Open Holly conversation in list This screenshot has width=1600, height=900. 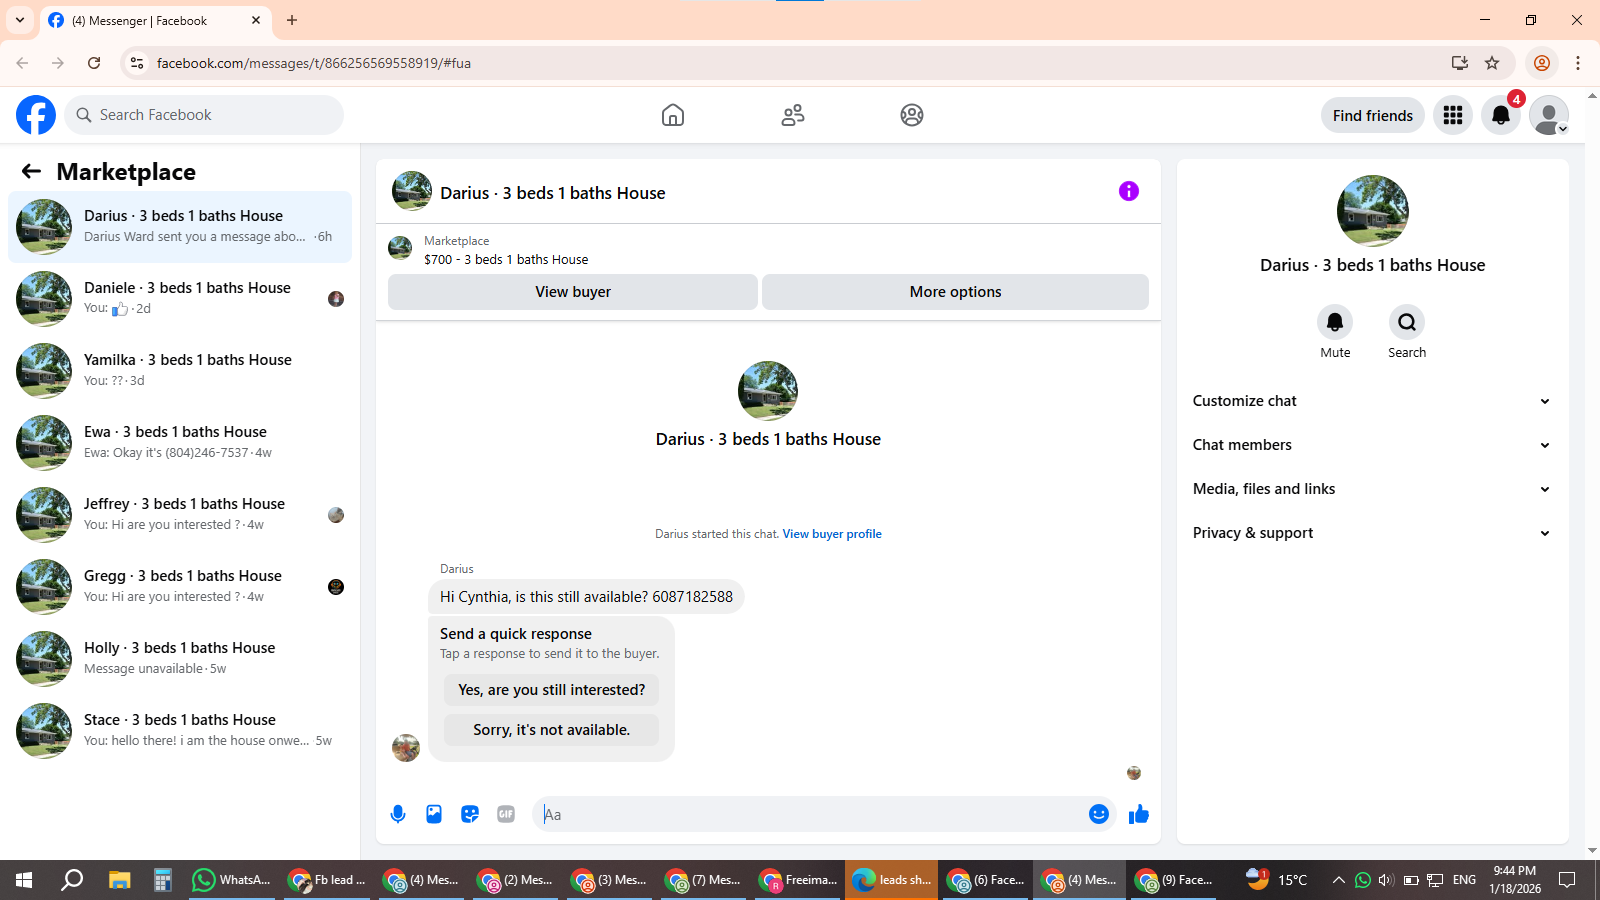coord(180,659)
